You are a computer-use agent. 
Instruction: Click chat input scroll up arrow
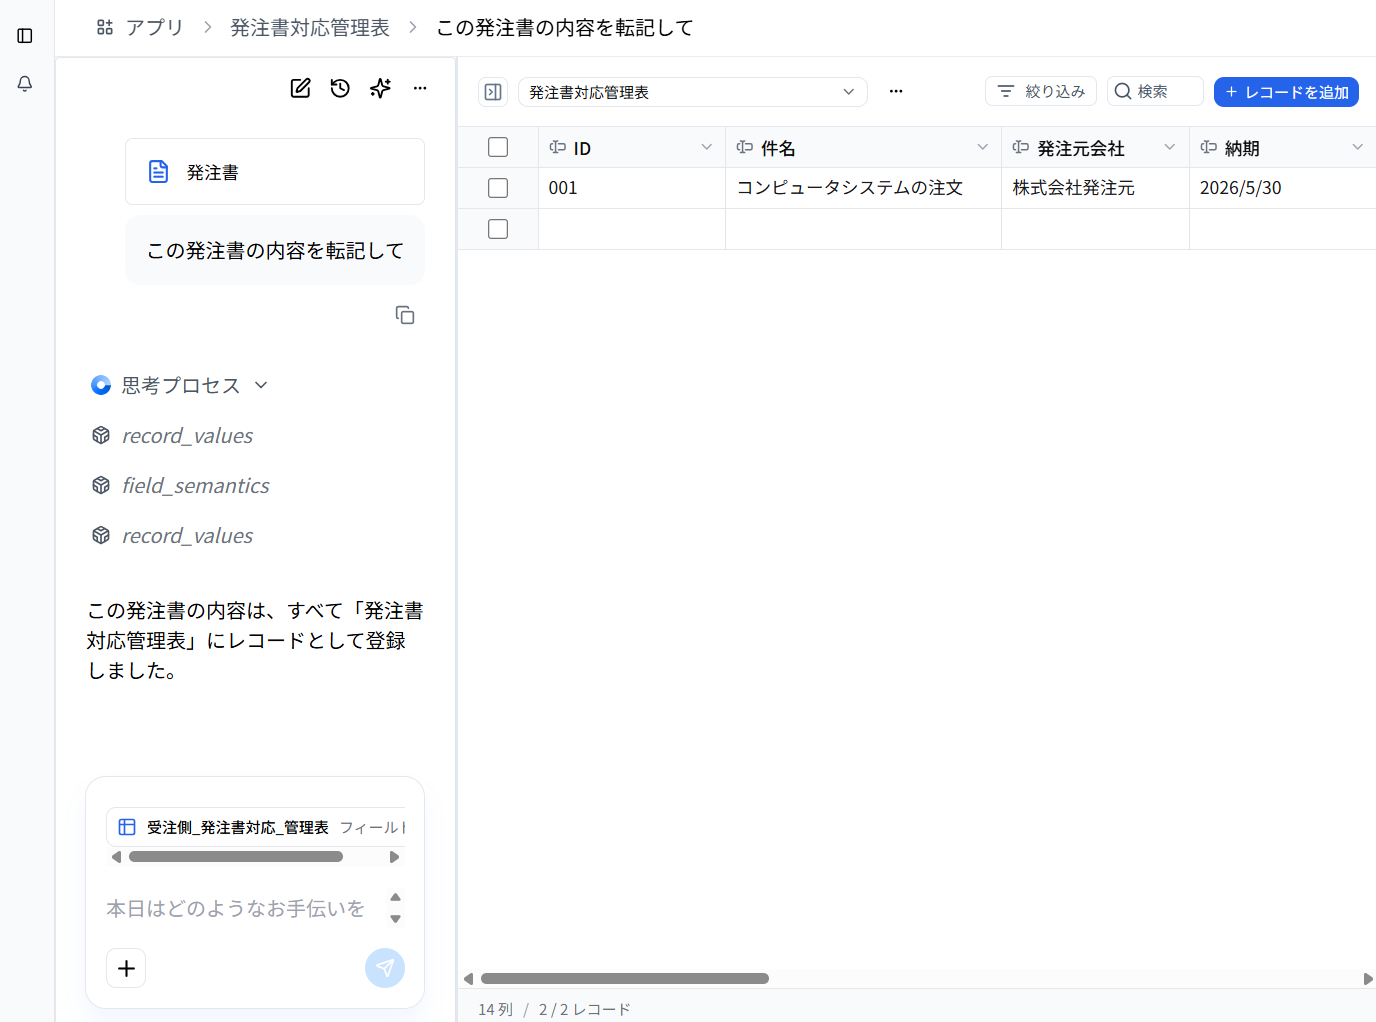pyautogui.click(x=396, y=897)
